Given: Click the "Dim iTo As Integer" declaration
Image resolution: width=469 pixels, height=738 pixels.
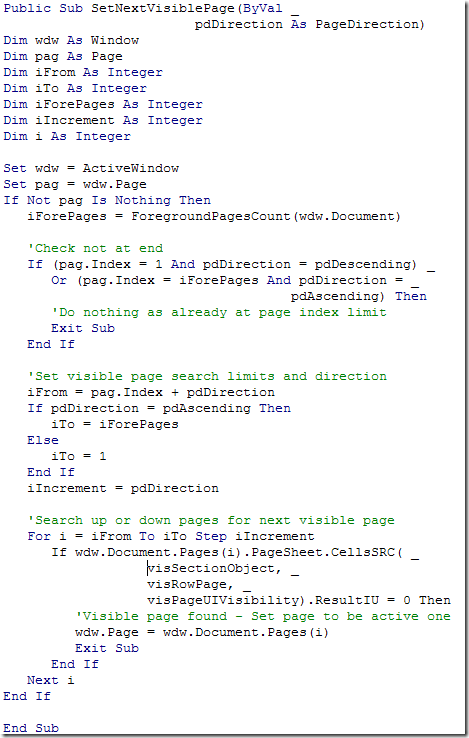Looking at the screenshot, I should pyautogui.click(x=75, y=88).
